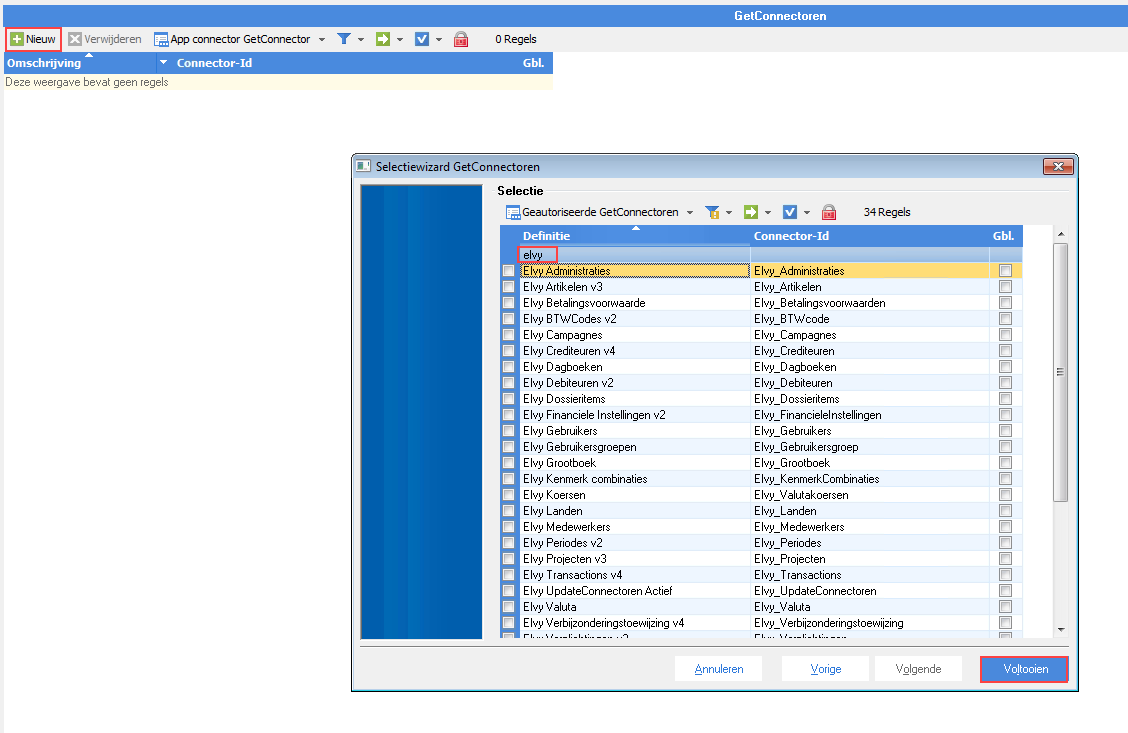Click the green export arrow icon in the main toolbar

[383, 39]
